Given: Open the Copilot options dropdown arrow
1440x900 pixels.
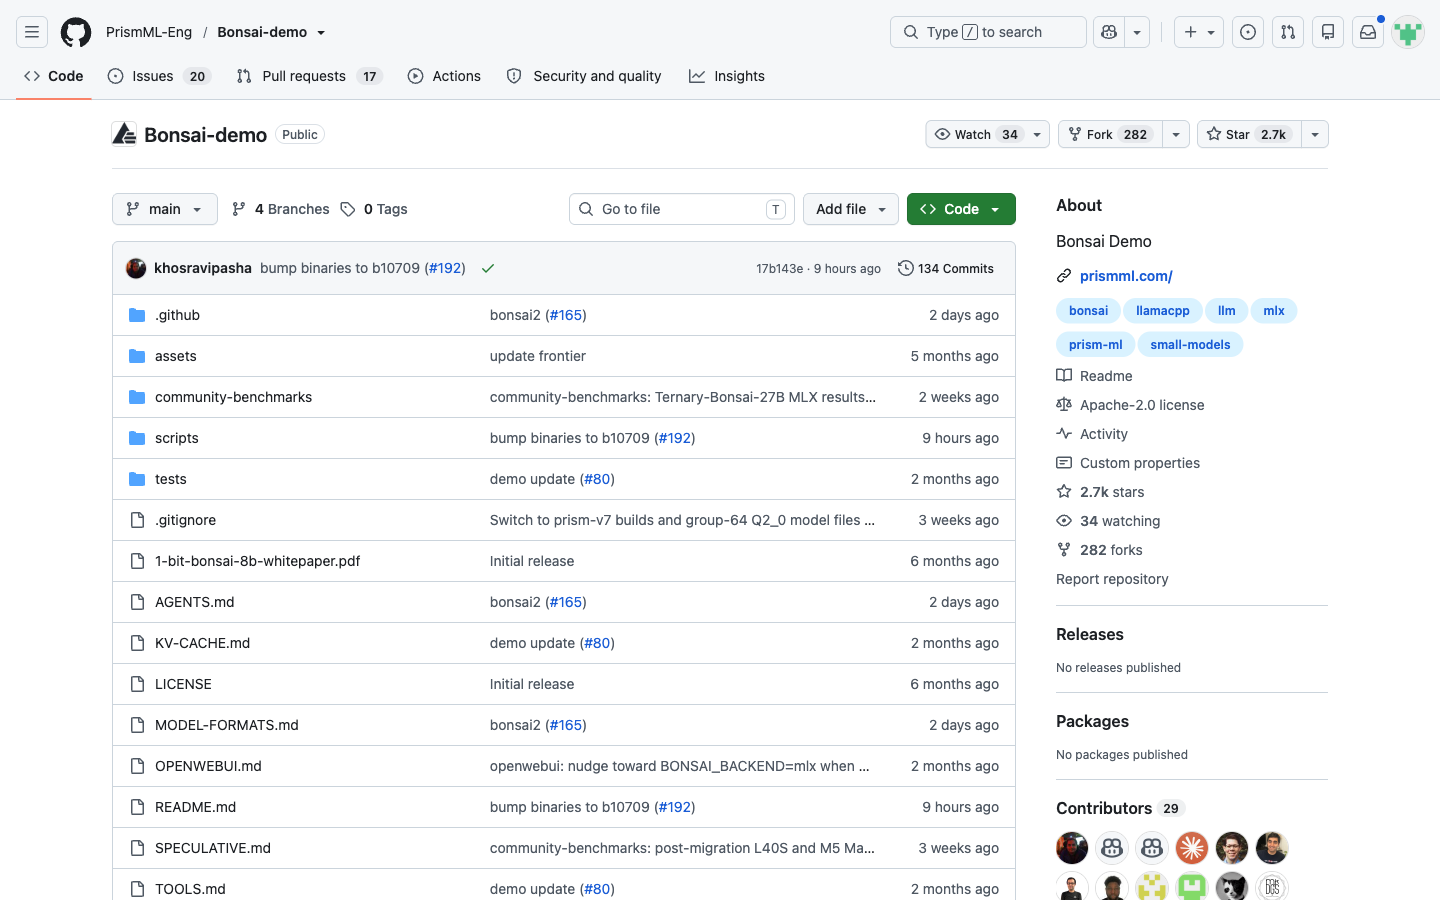Looking at the screenshot, I should click(x=1137, y=32).
